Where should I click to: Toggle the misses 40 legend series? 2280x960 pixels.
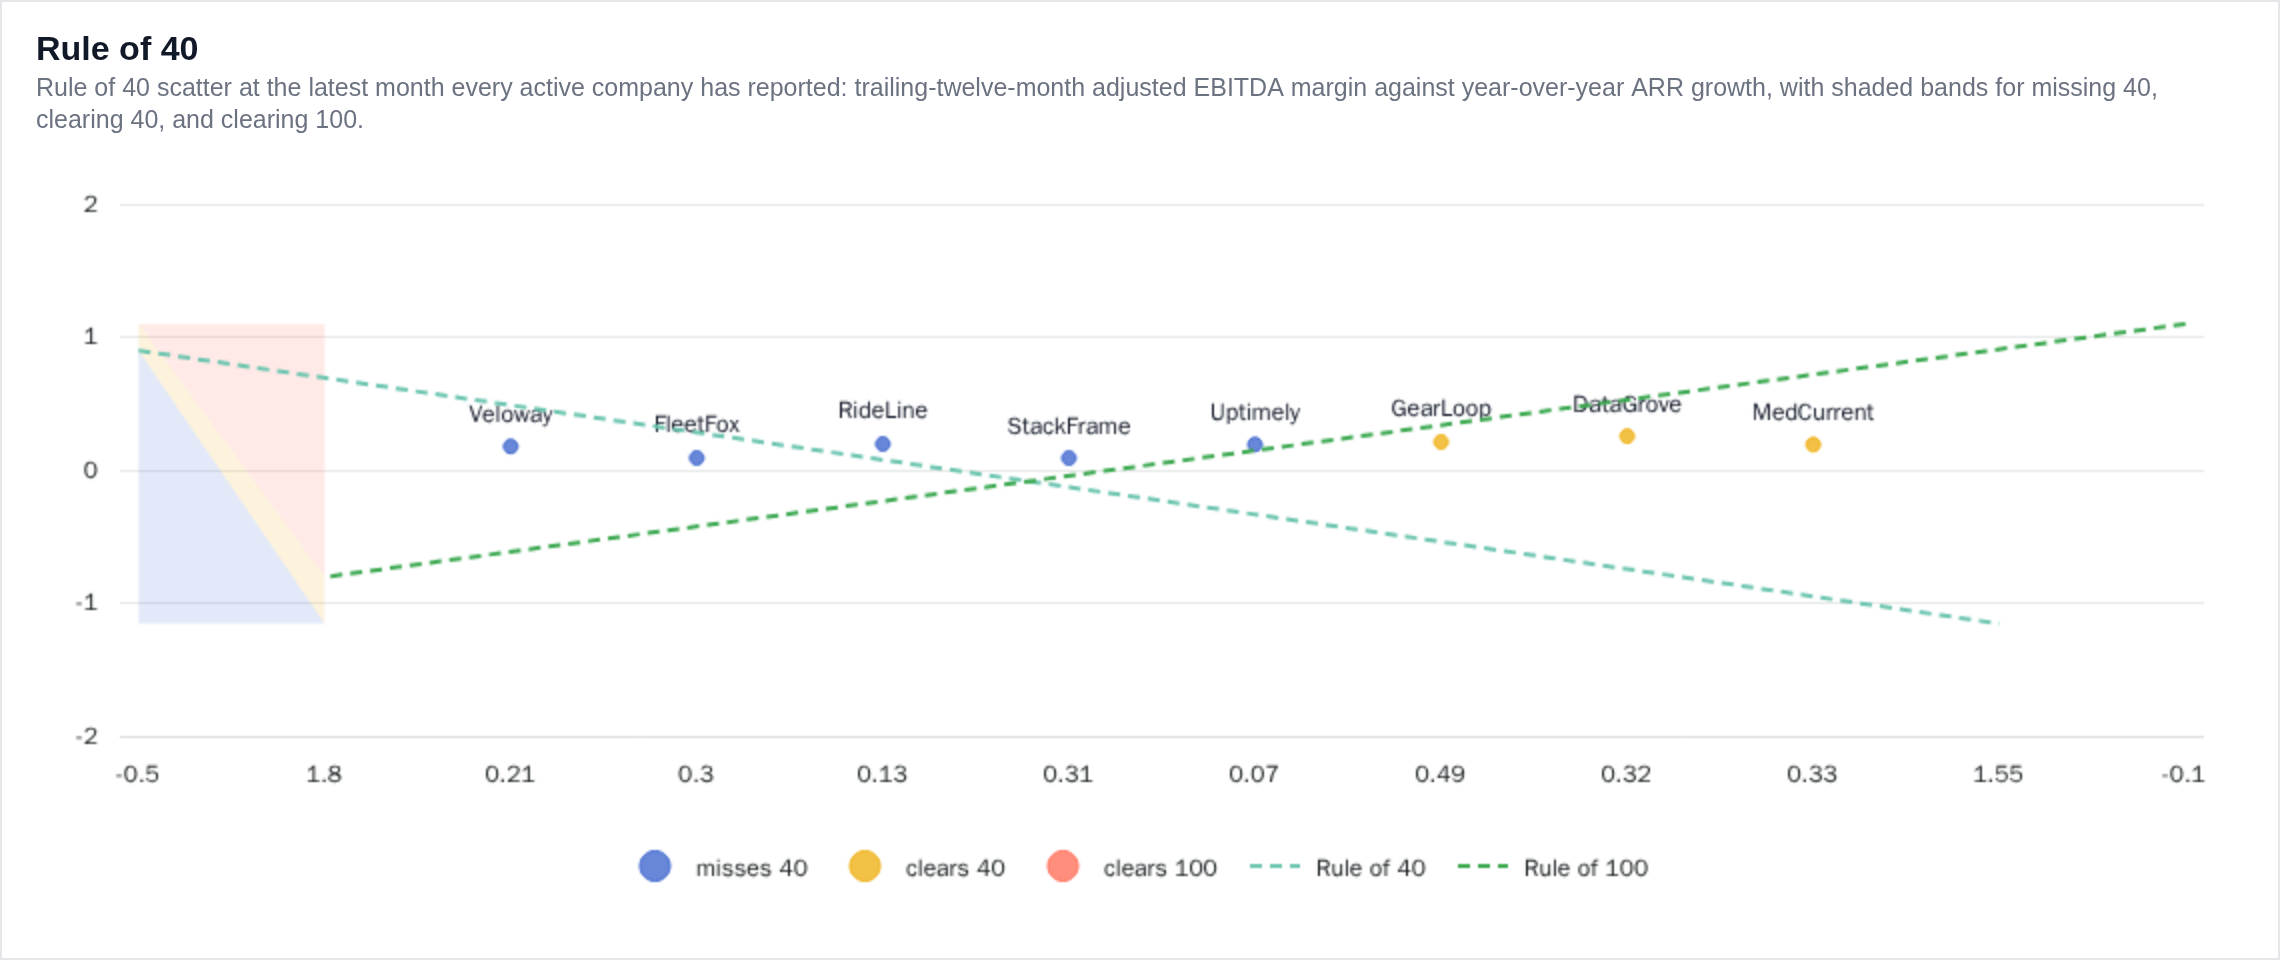[723, 867]
